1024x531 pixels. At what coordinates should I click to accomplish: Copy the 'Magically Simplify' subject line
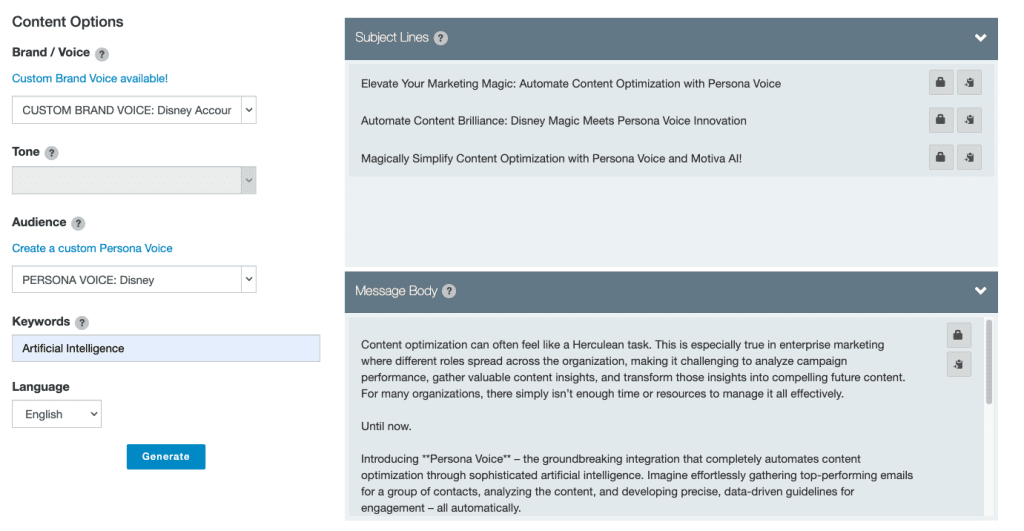tap(969, 157)
